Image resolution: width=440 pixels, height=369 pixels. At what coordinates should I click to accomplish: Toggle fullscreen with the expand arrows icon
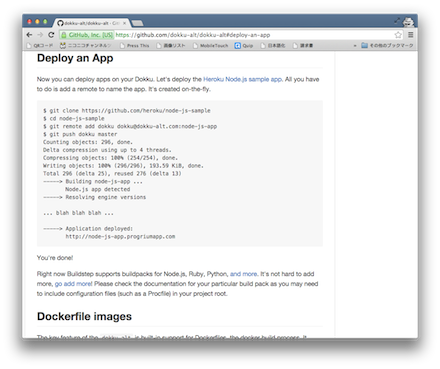click(397, 21)
